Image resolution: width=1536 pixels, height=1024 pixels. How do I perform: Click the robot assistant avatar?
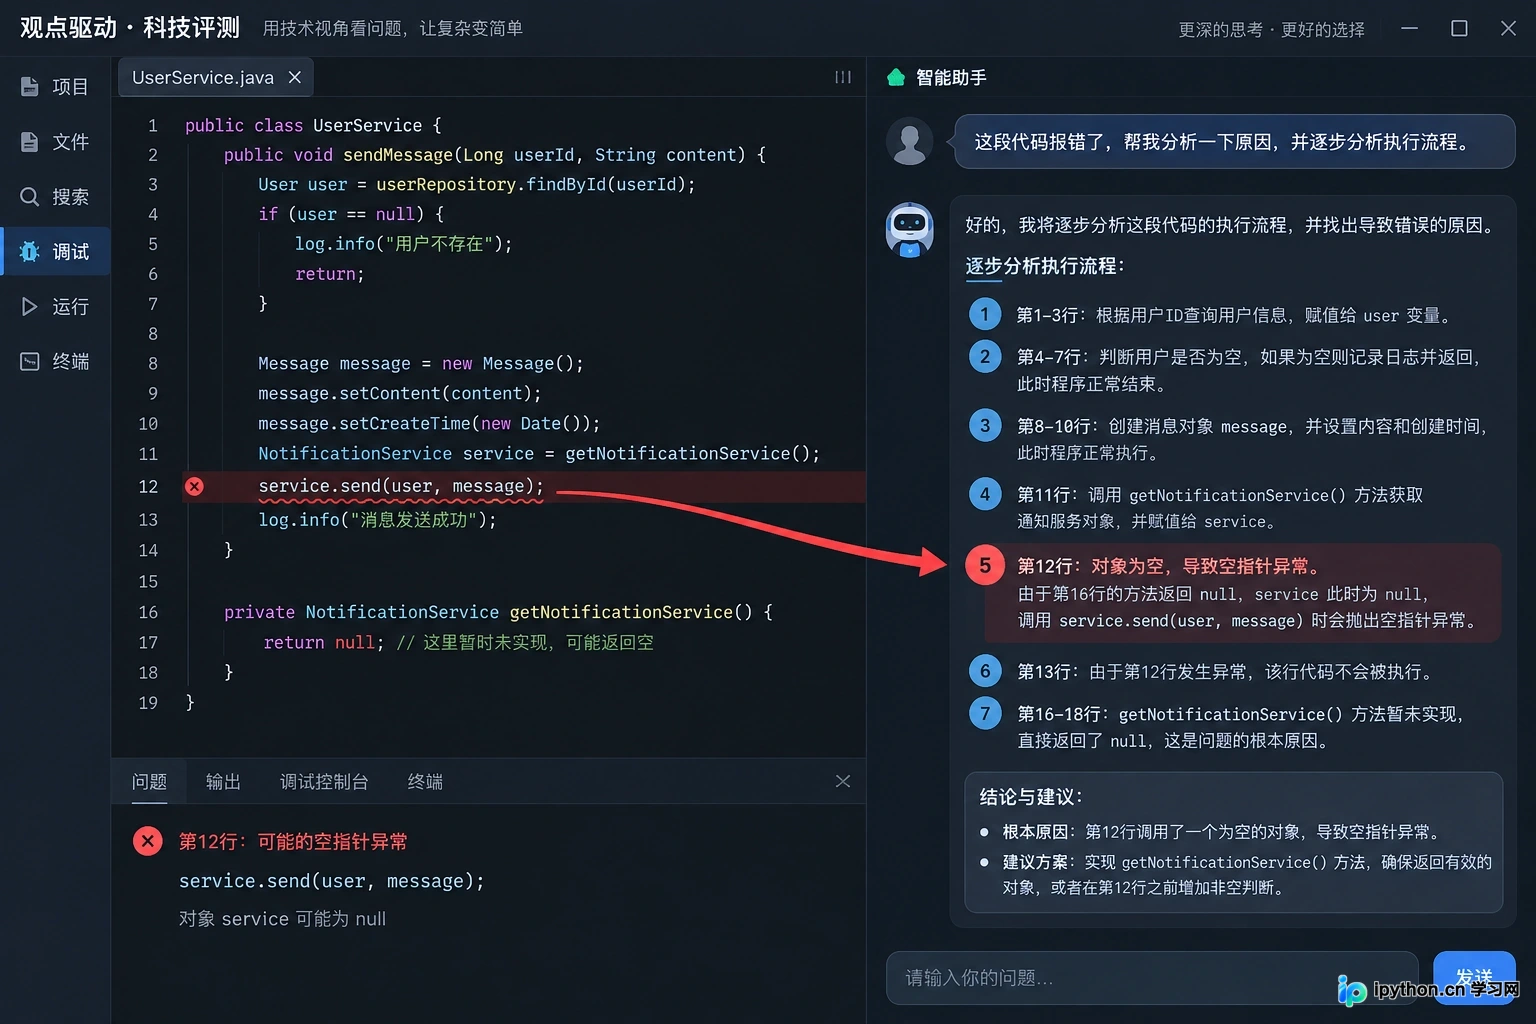pos(909,229)
